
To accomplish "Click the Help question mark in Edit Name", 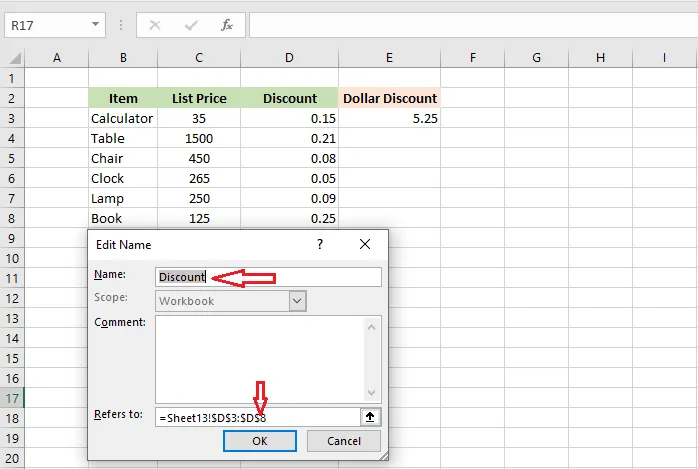I will [320, 244].
